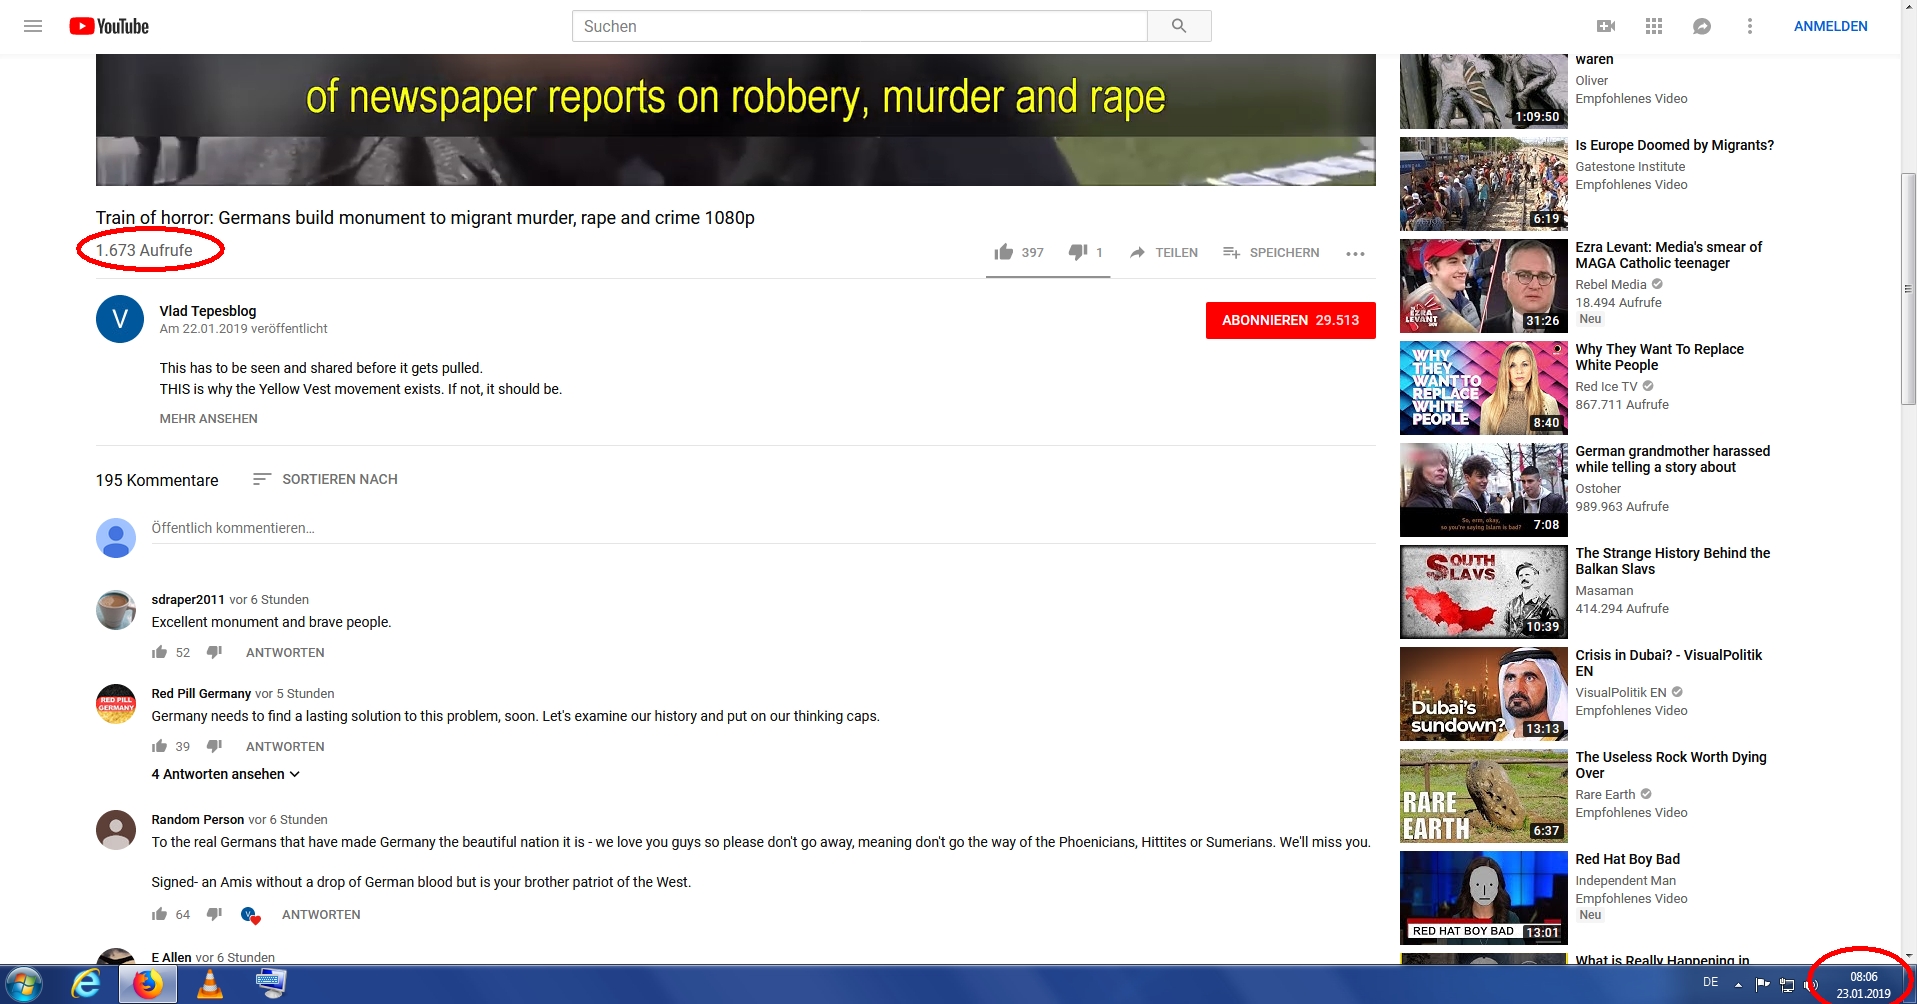The image size is (1917, 1004).
Task: Click the page vertical scrollbar thumb
Action: tap(1908, 288)
